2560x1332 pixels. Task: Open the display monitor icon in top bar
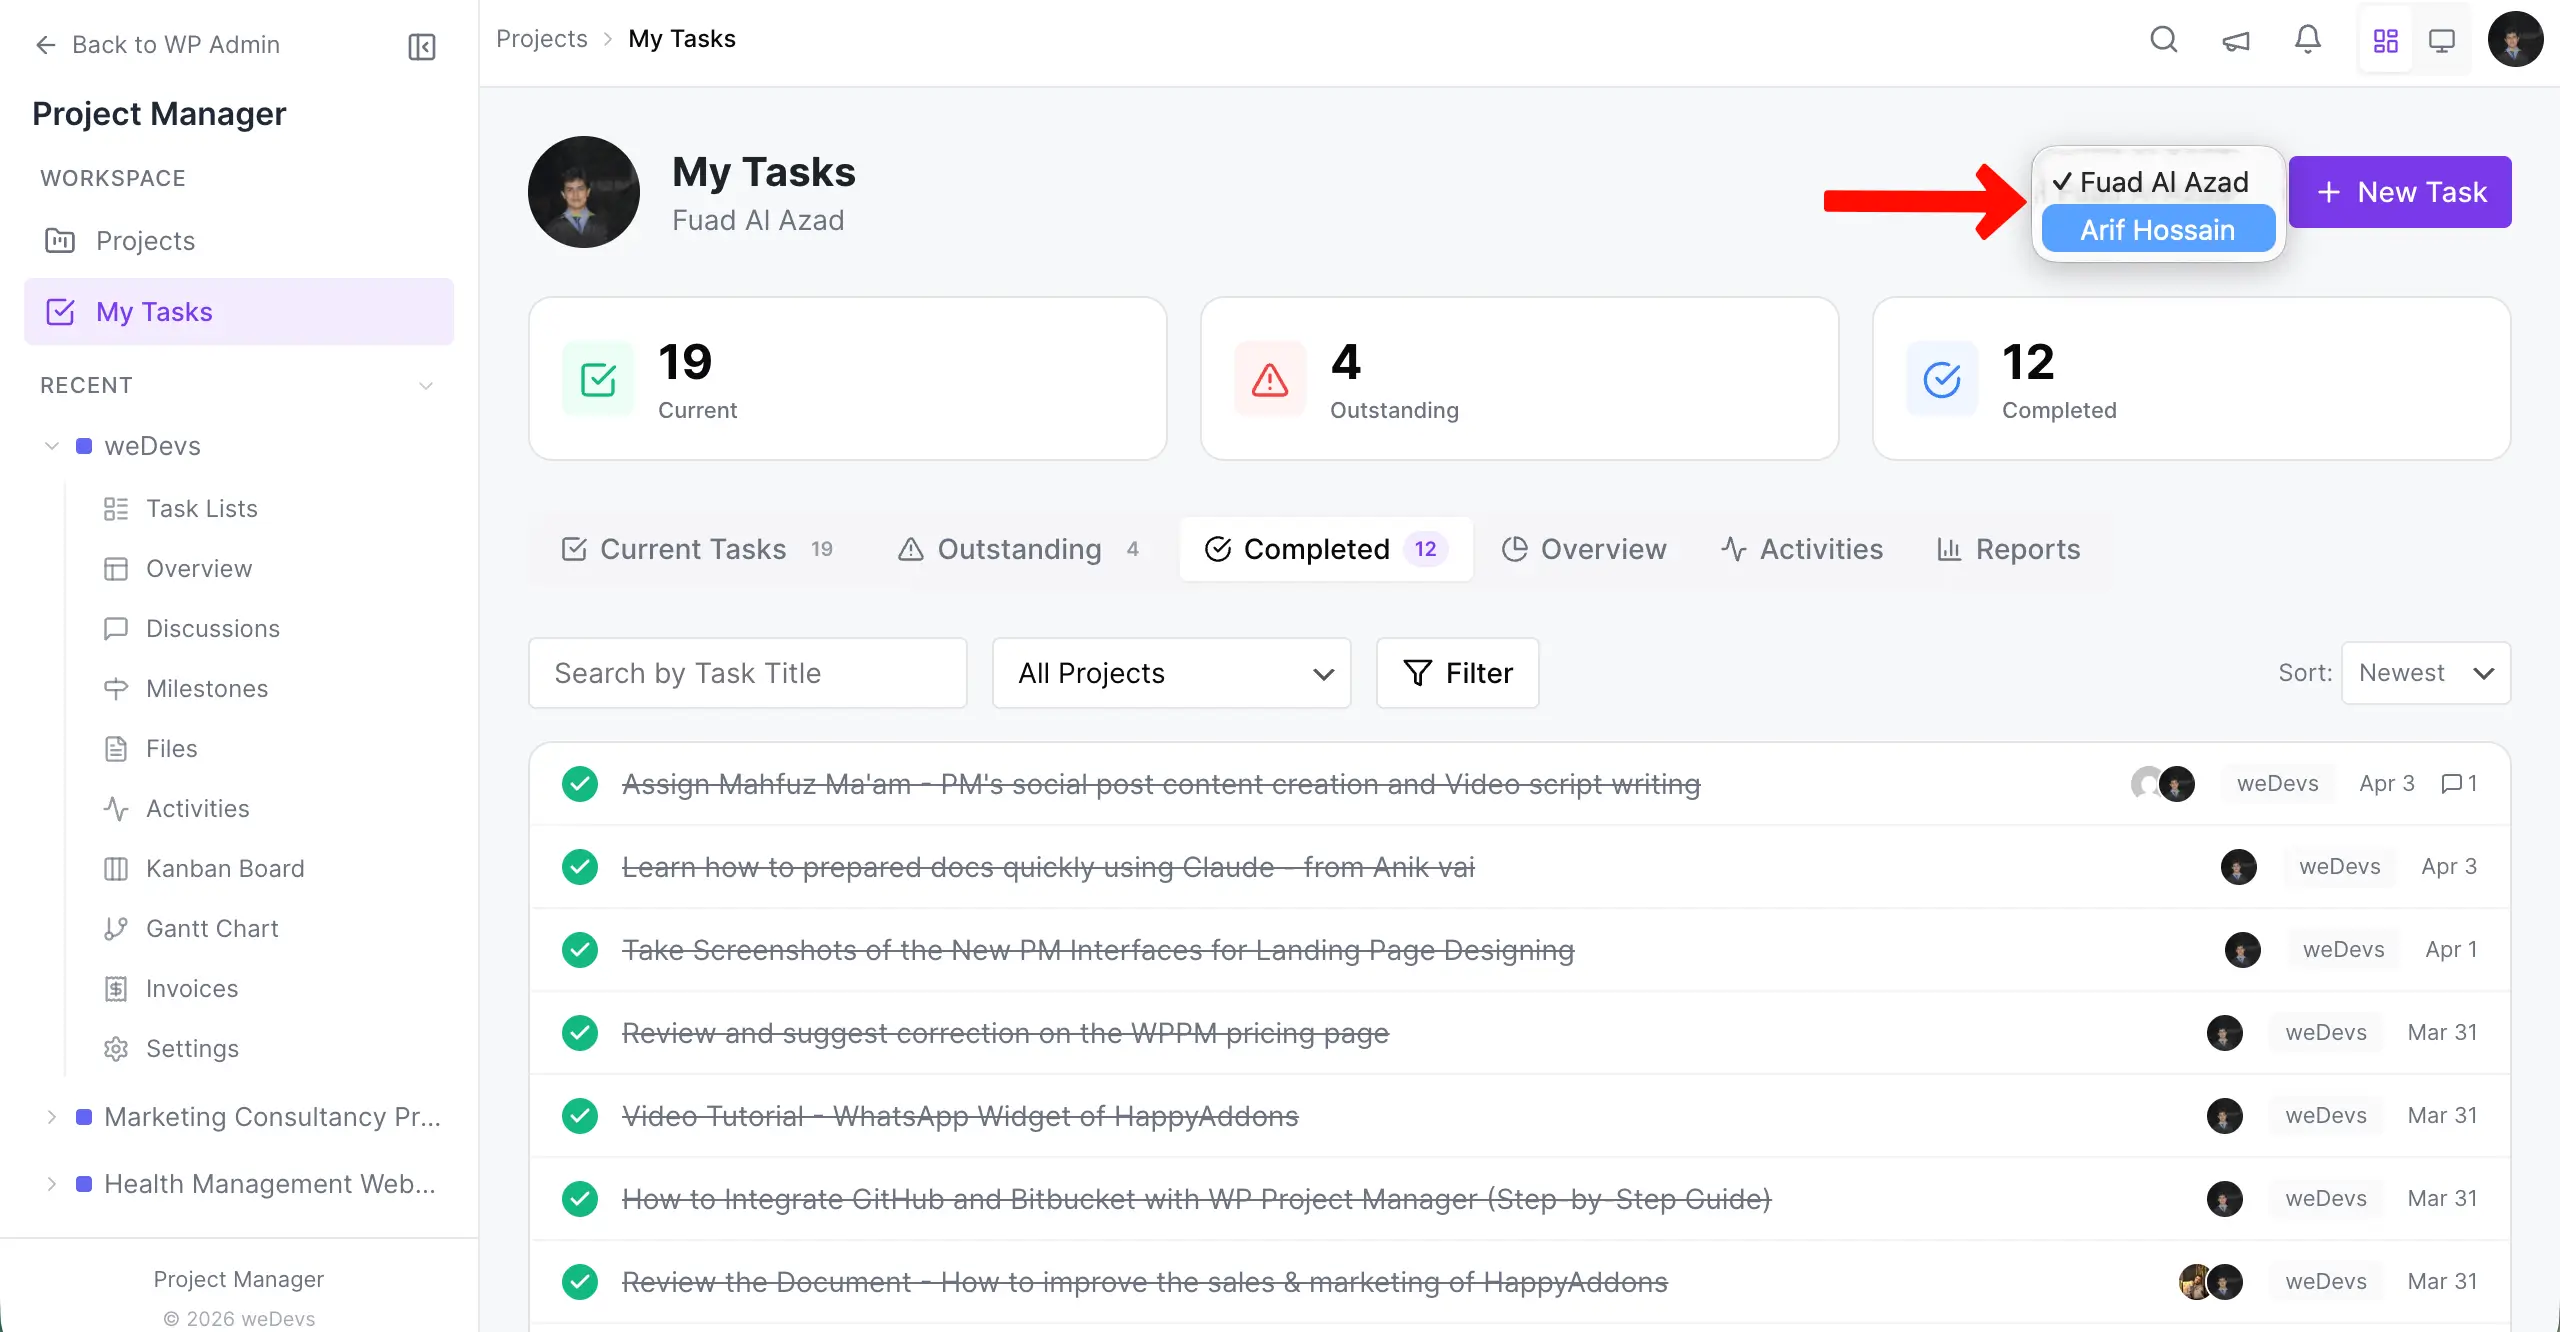coord(2443,39)
